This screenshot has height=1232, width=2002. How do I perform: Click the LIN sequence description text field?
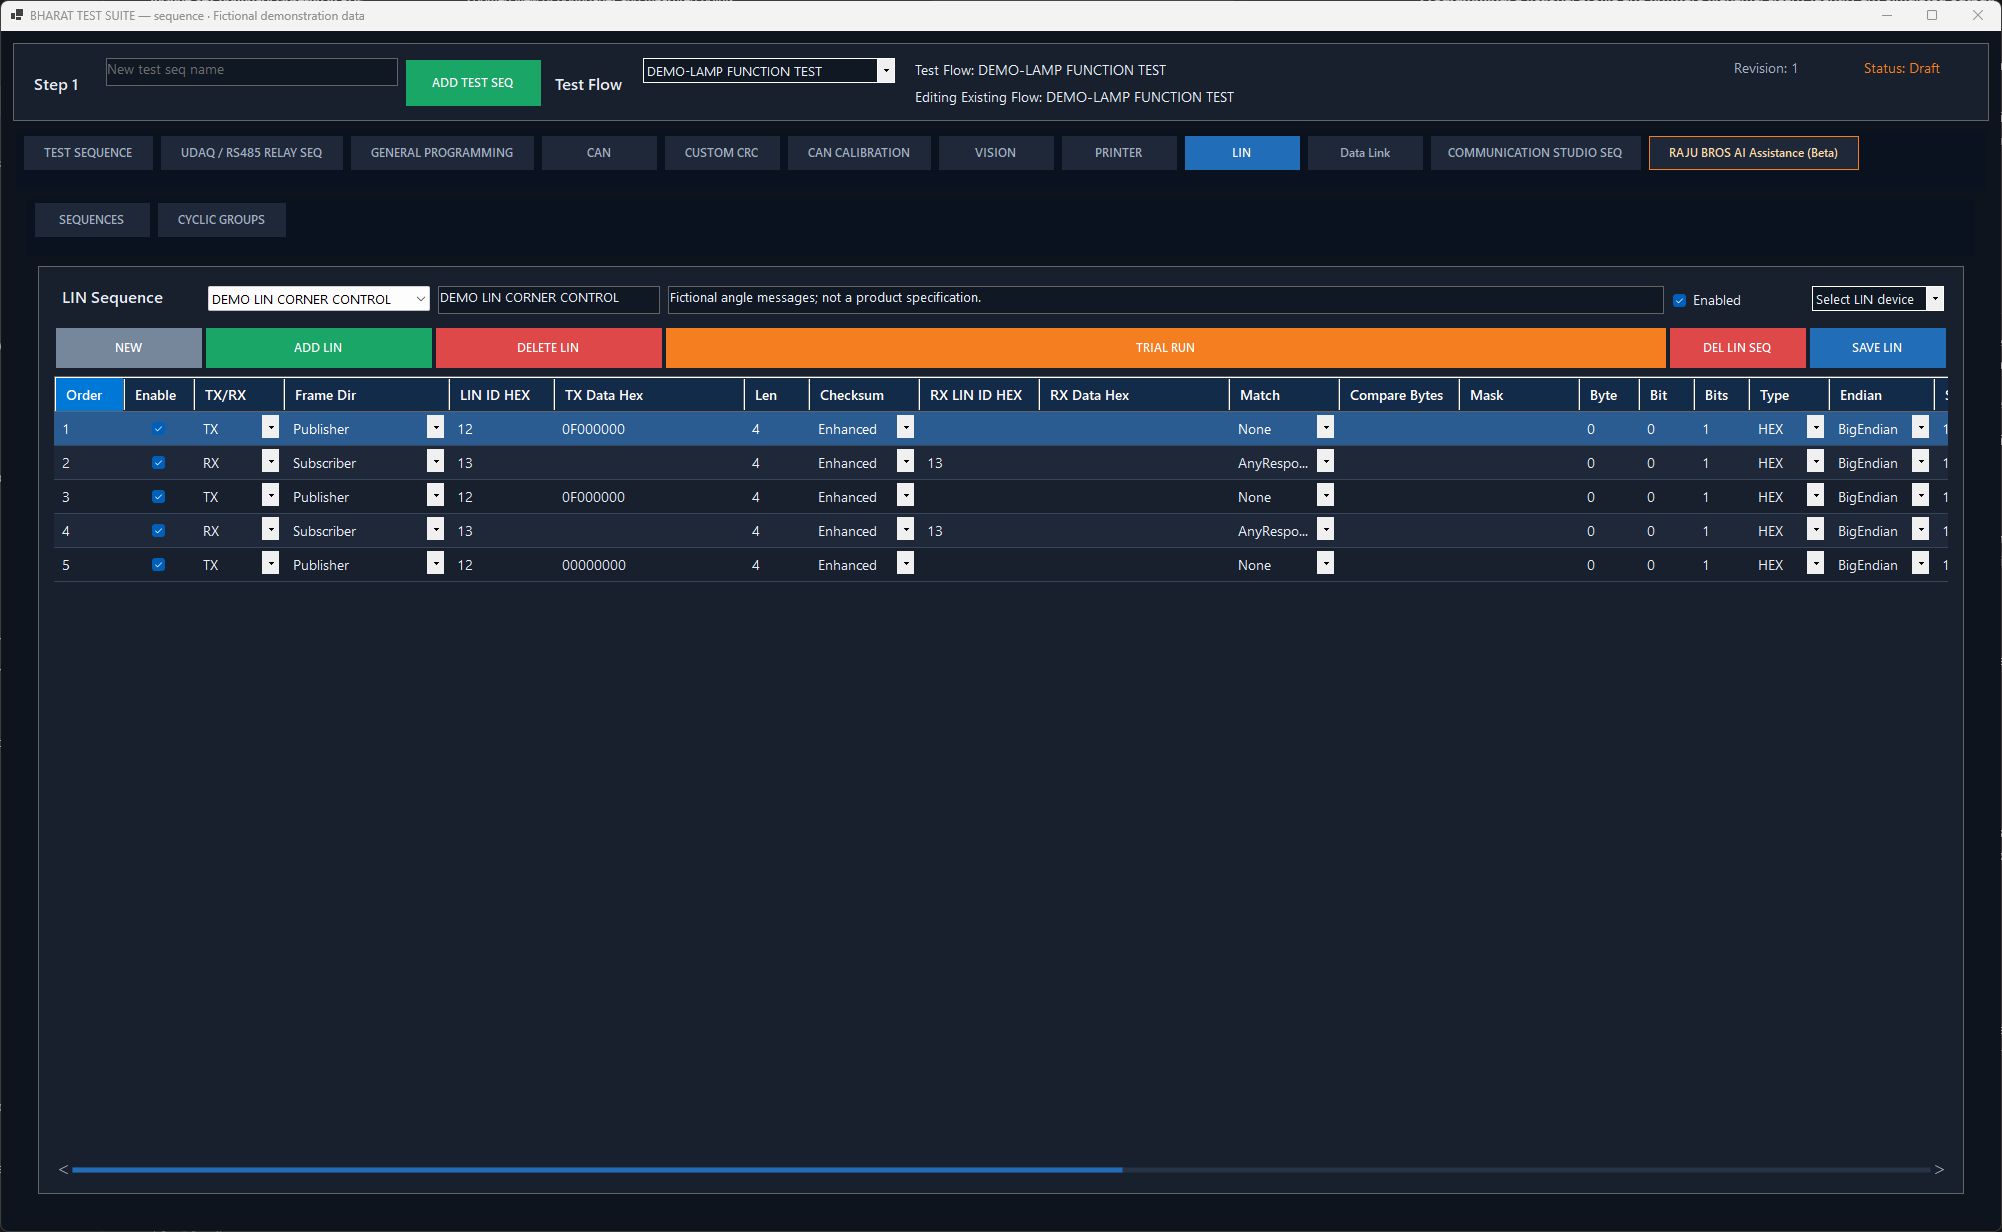pos(1165,299)
